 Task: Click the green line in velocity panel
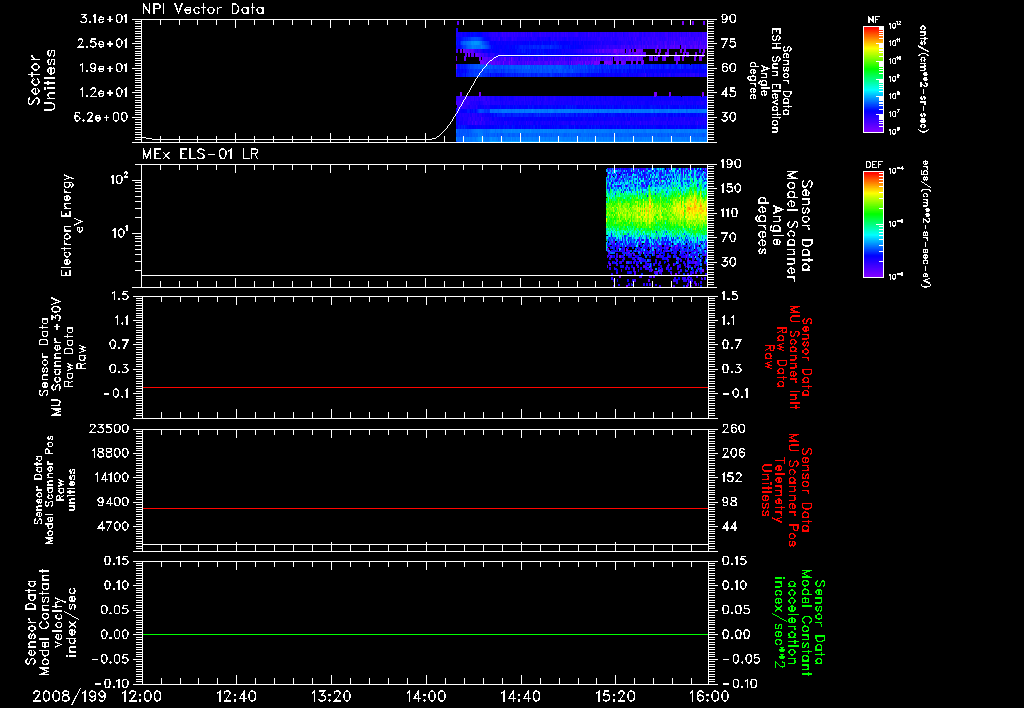pyautogui.click(x=424, y=635)
